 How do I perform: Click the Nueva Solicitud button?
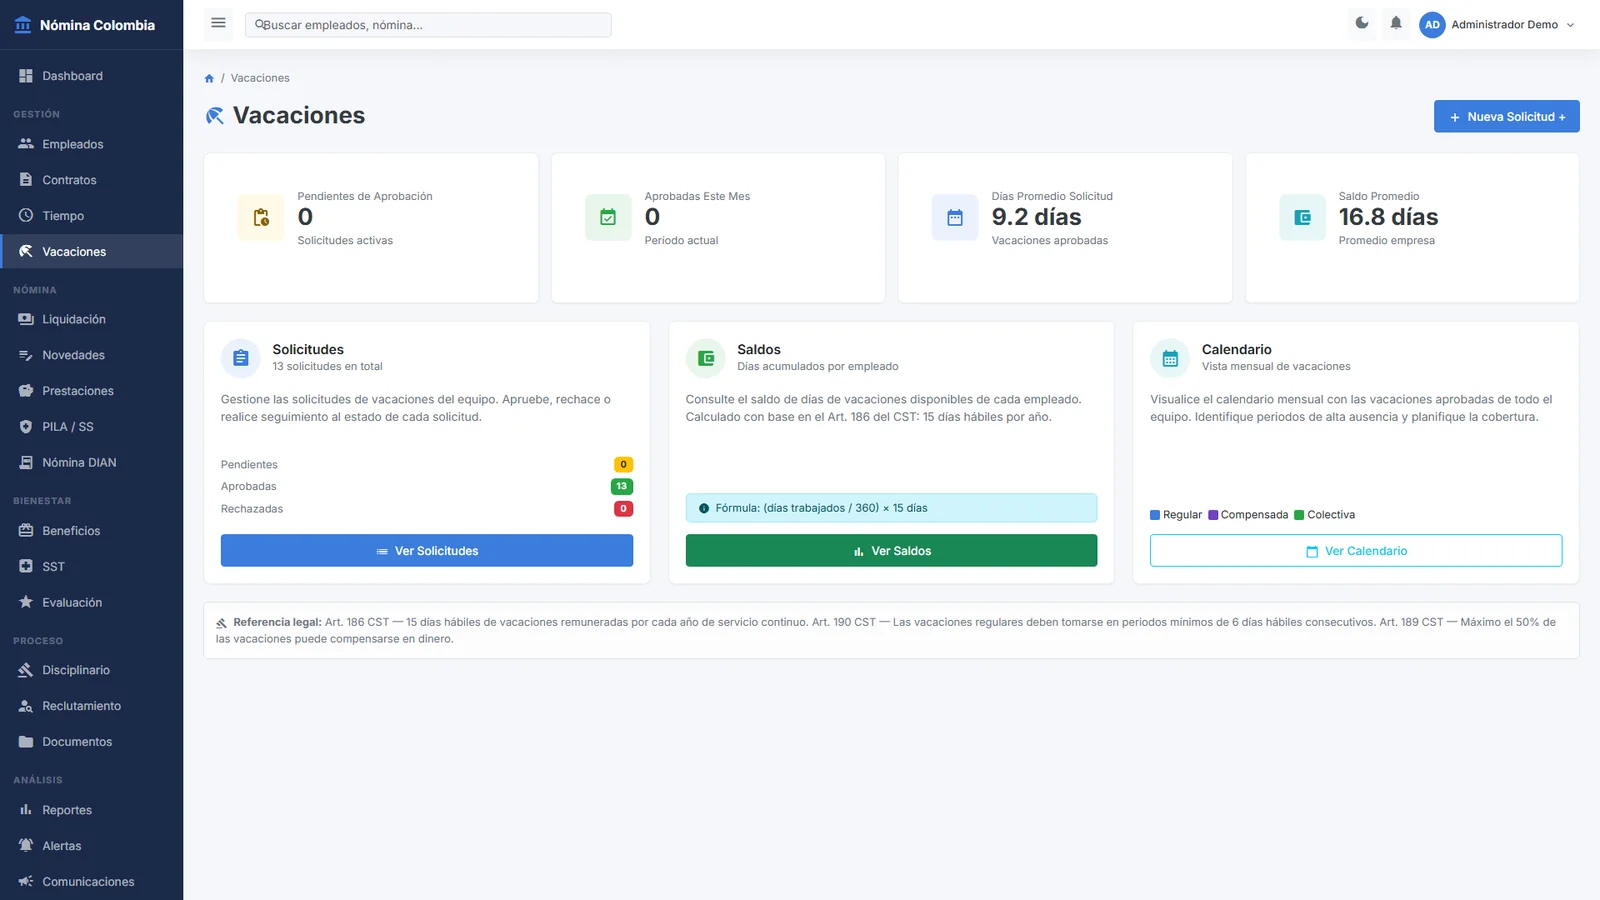(x=1506, y=116)
